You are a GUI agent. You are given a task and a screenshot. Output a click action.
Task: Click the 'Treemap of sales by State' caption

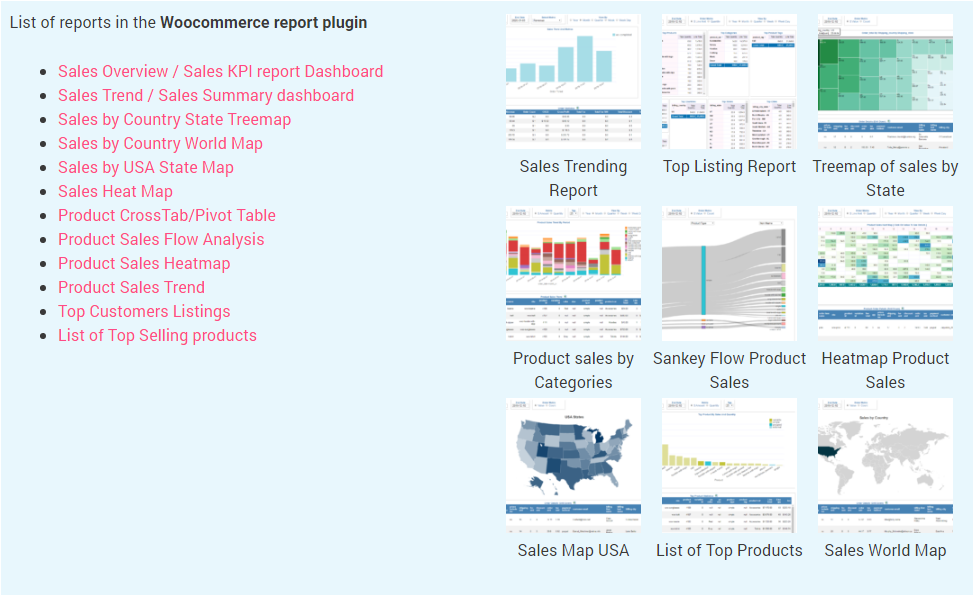(x=885, y=178)
